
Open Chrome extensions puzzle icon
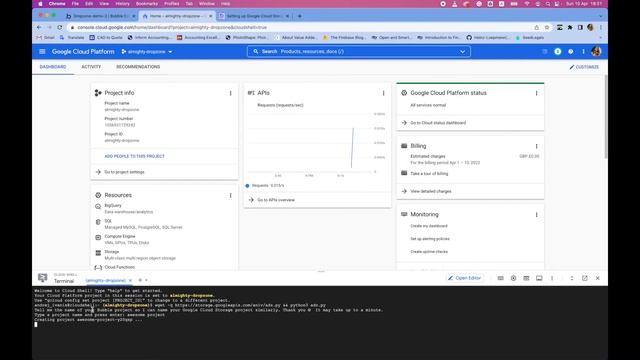pyautogui.click(x=570, y=27)
